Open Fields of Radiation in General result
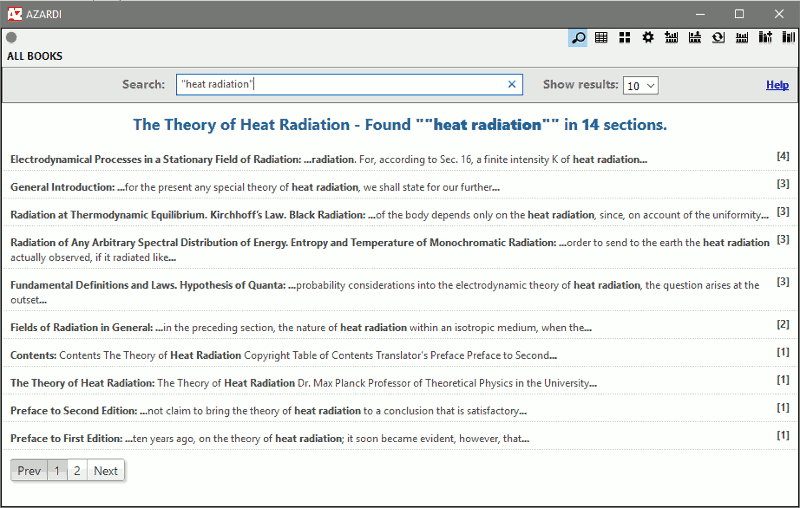The width and height of the screenshot is (800, 508). pos(301,327)
